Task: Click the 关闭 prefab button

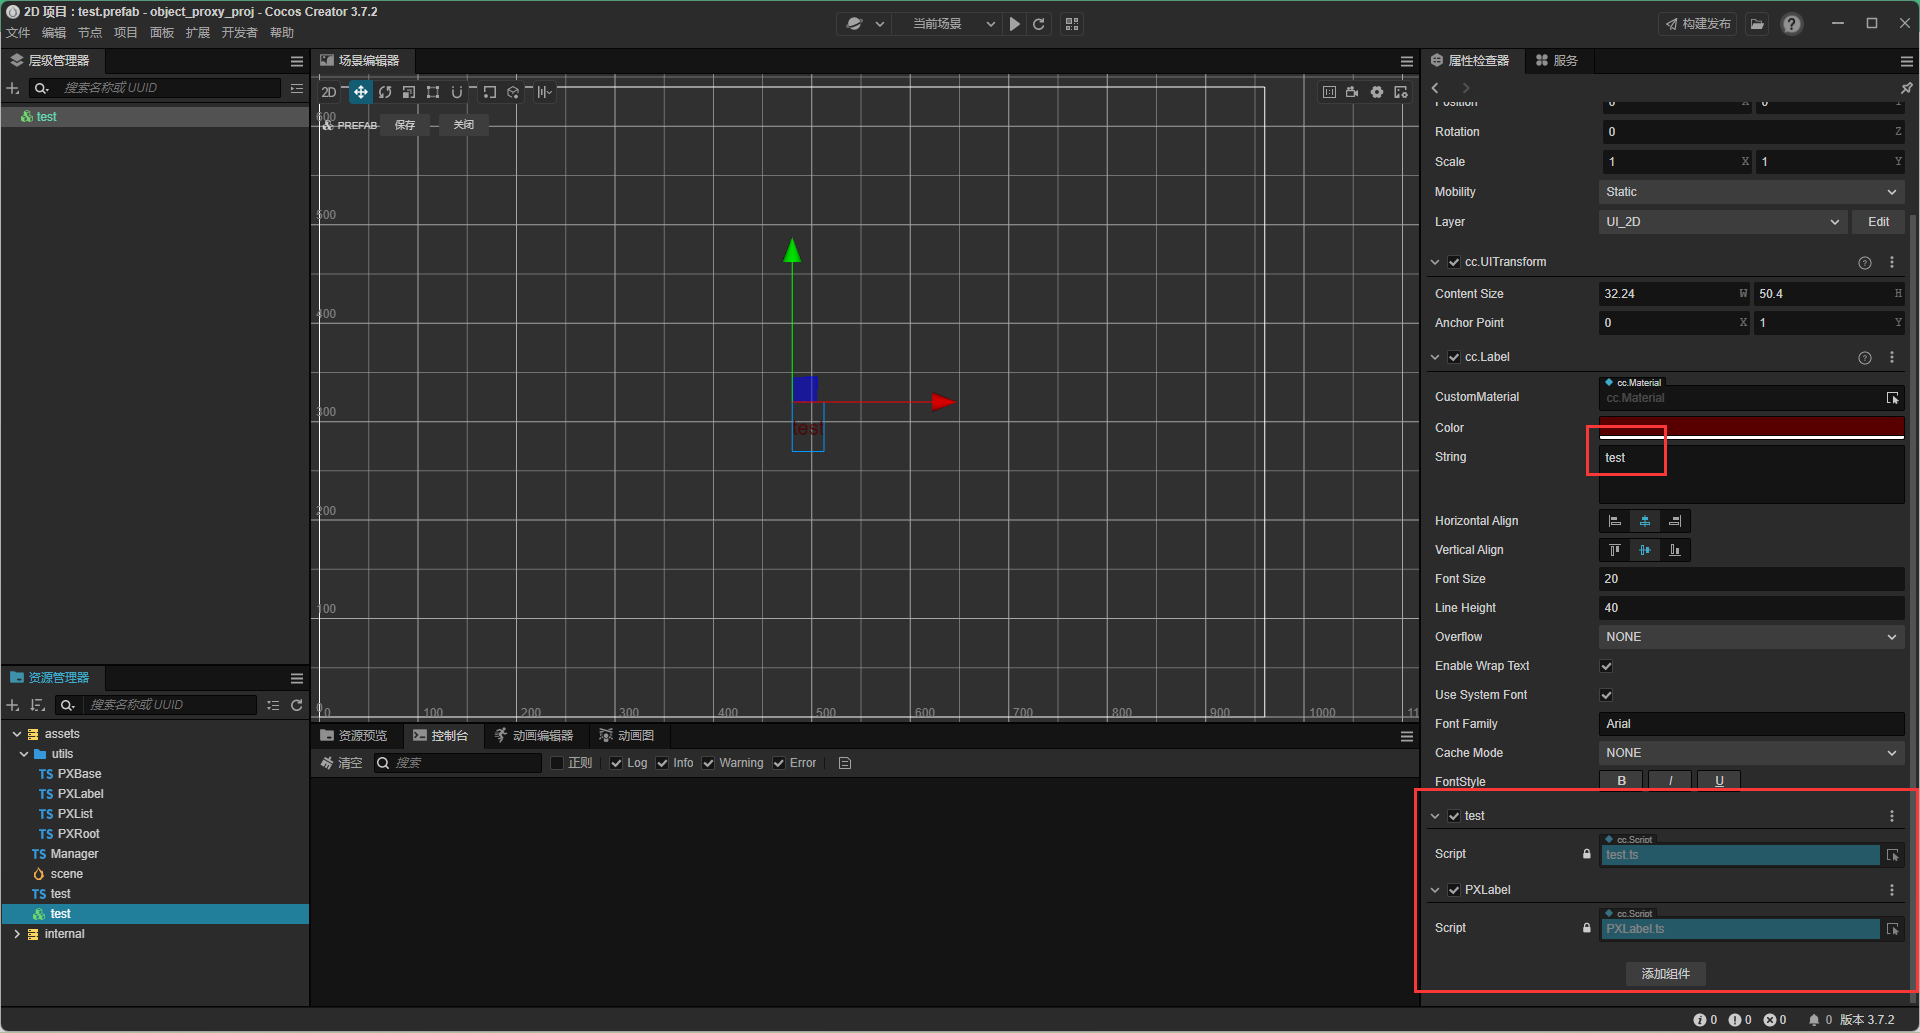Action: [x=464, y=125]
